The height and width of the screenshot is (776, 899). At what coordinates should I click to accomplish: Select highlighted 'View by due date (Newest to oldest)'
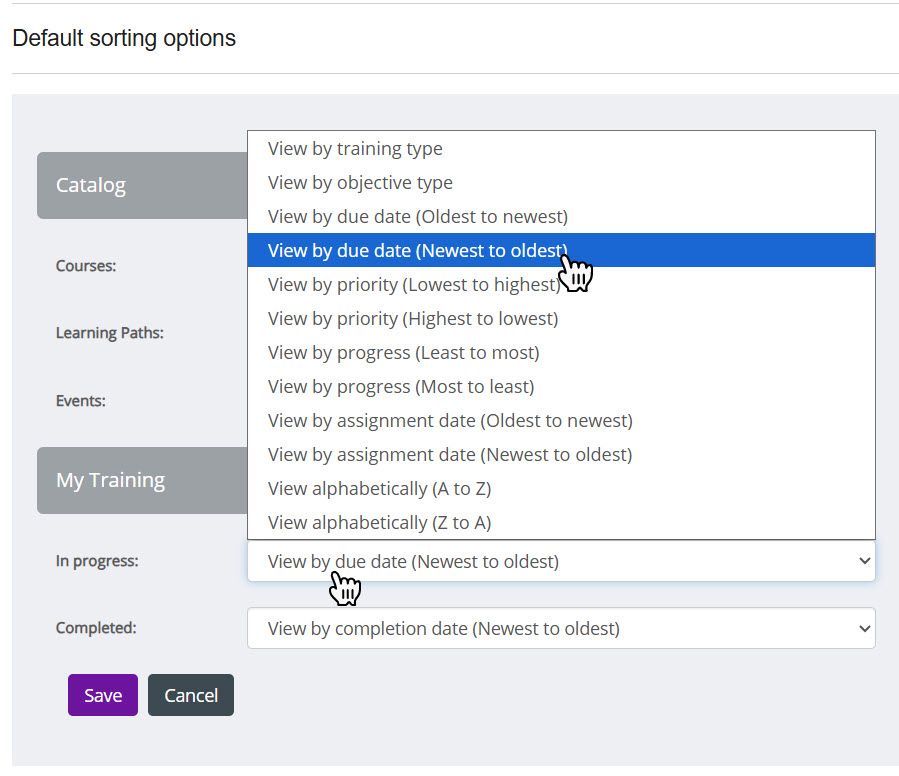click(x=417, y=251)
